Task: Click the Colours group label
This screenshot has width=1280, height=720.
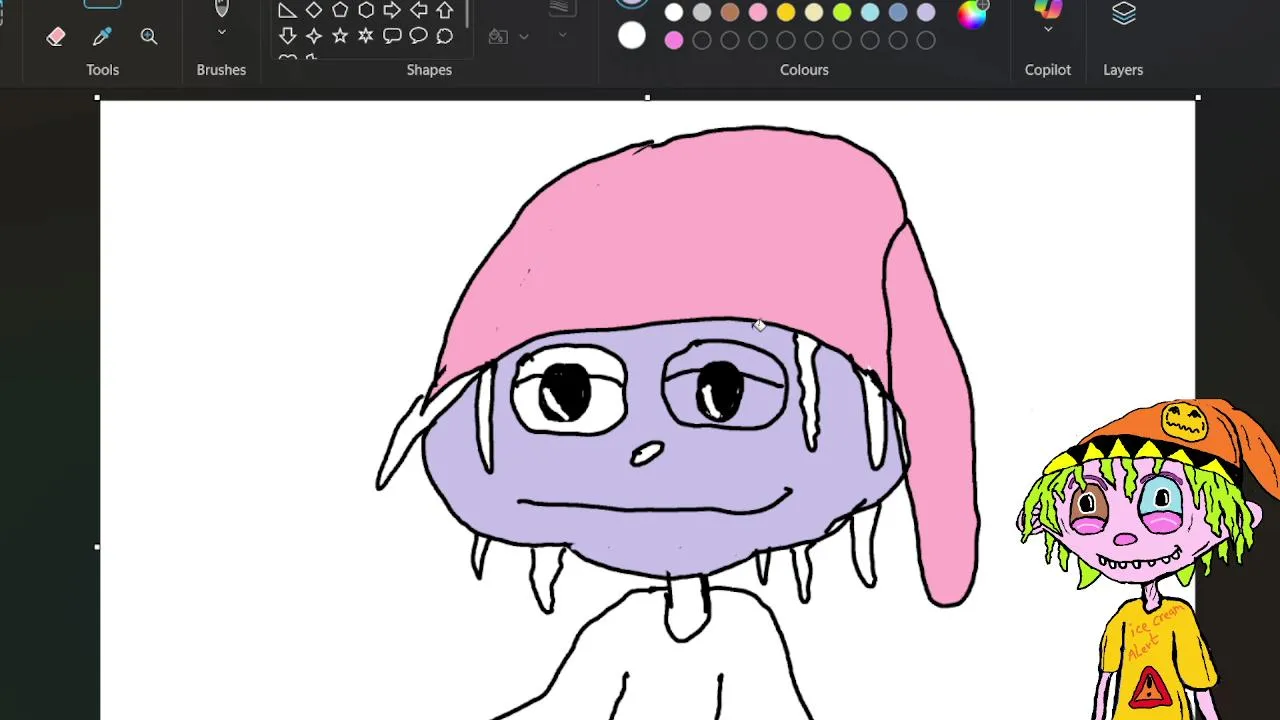Action: 804,70
